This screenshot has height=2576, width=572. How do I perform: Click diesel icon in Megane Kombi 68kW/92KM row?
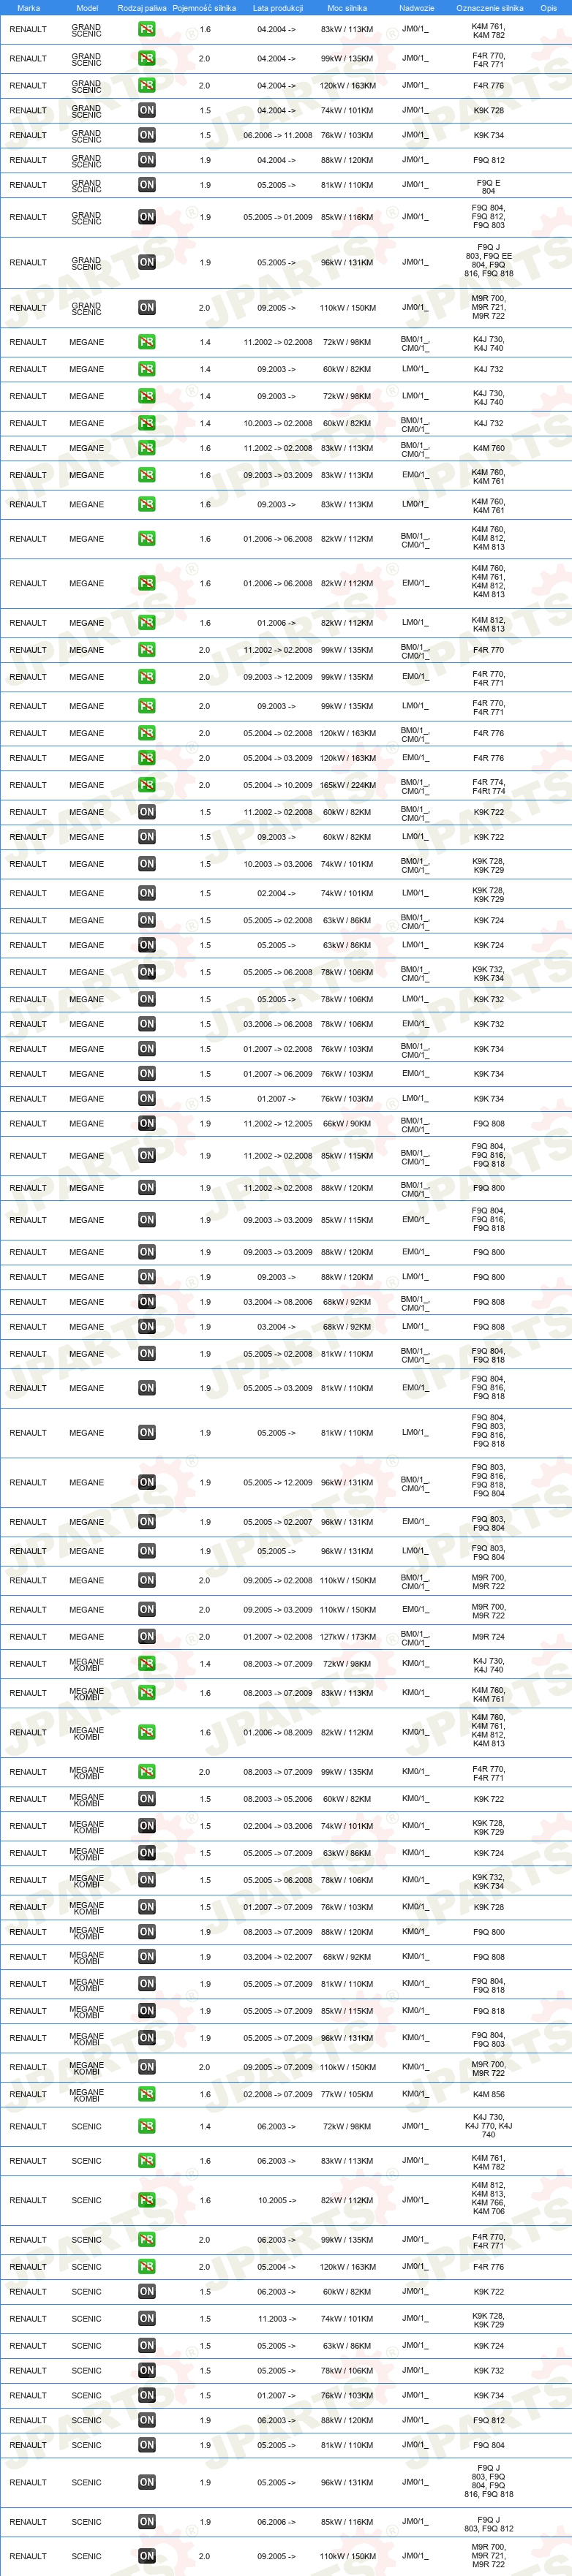(147, 1957)
